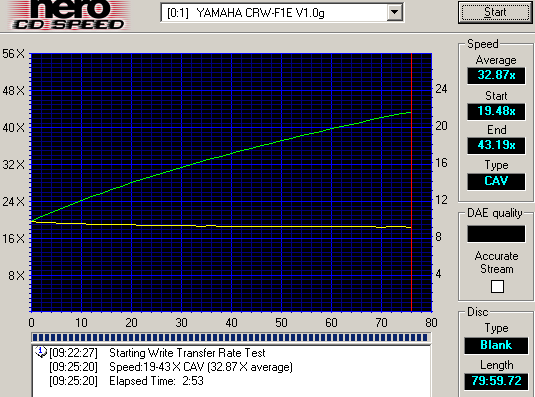Click the Start button
Viewport: 535px width, 397px height.
495,12
